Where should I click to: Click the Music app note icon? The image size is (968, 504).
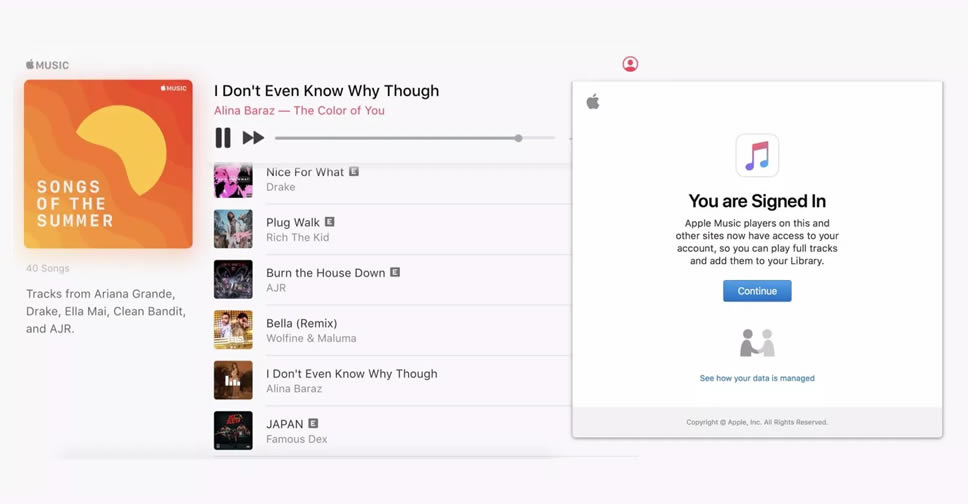click(757, 155)
